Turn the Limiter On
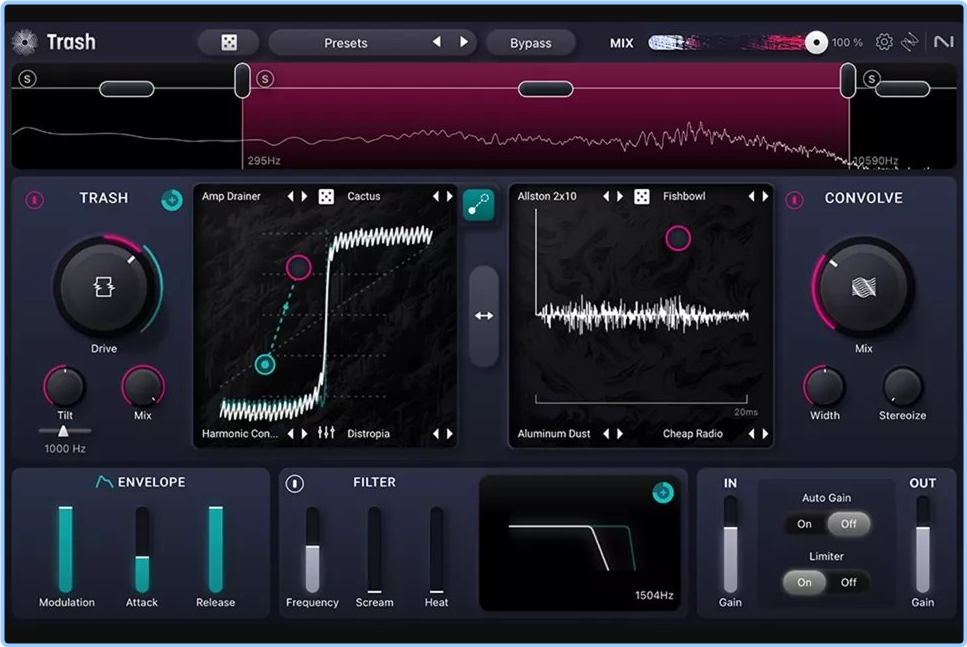Viewport: 967px width, 647px height. coord(804,582)
